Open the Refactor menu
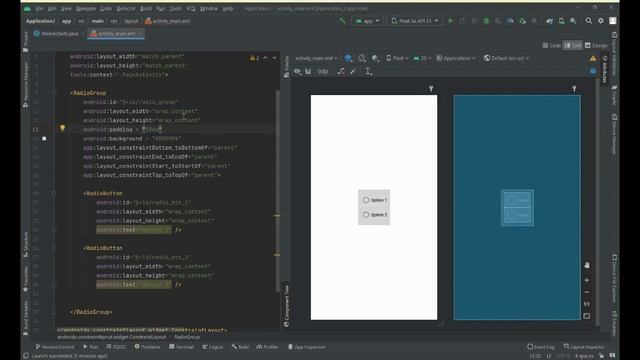The width and height of the screenshot is (640, 360). point(126,8)
